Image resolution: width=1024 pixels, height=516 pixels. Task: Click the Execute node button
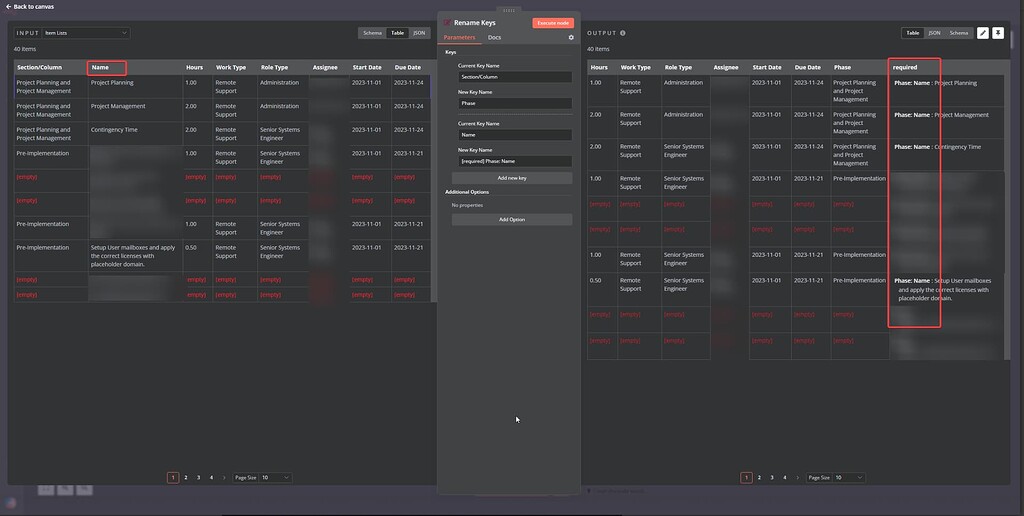coord(552,22)
